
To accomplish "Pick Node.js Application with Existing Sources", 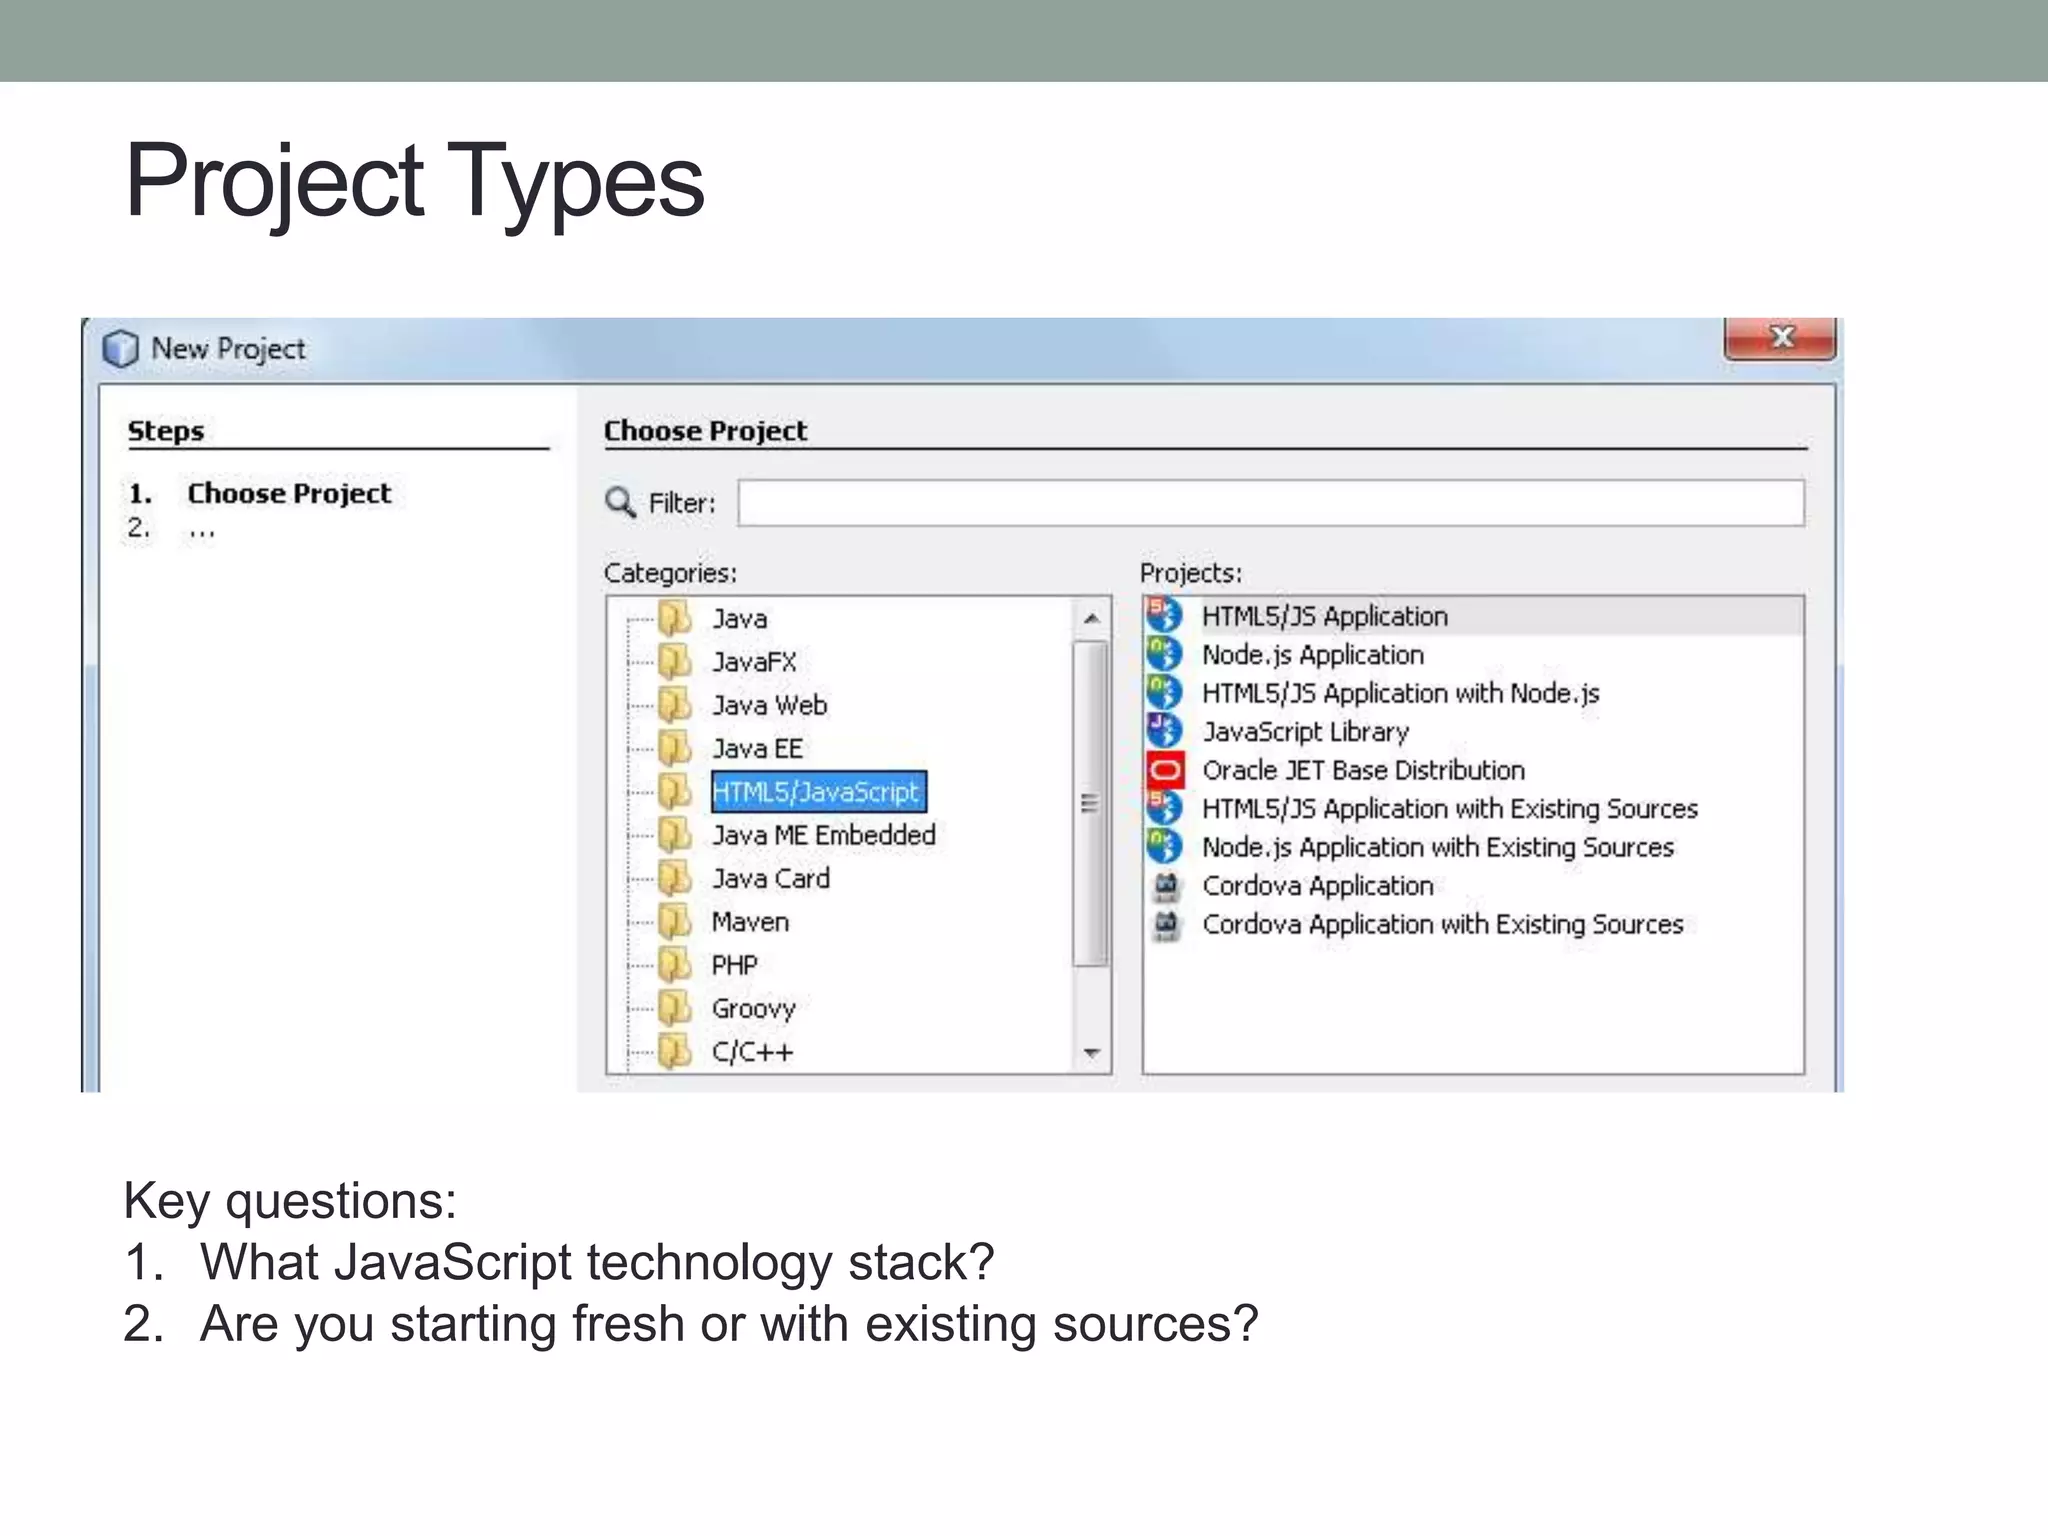I will point(1437,847).
